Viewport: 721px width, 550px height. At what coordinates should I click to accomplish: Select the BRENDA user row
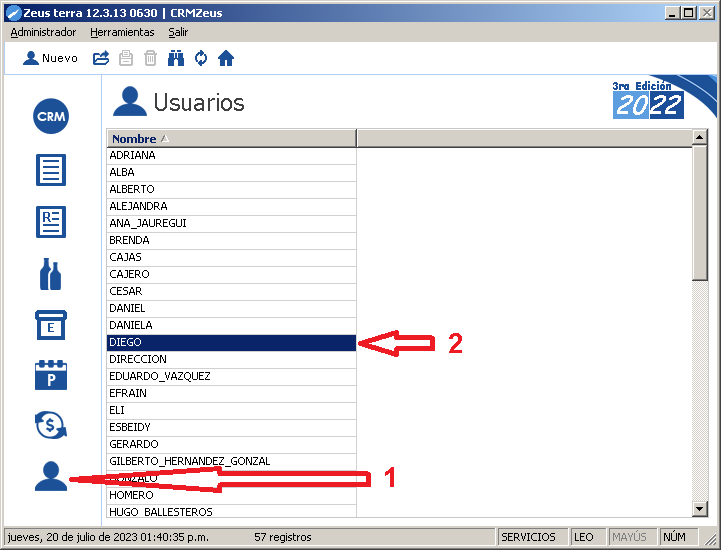coord(232,241)
